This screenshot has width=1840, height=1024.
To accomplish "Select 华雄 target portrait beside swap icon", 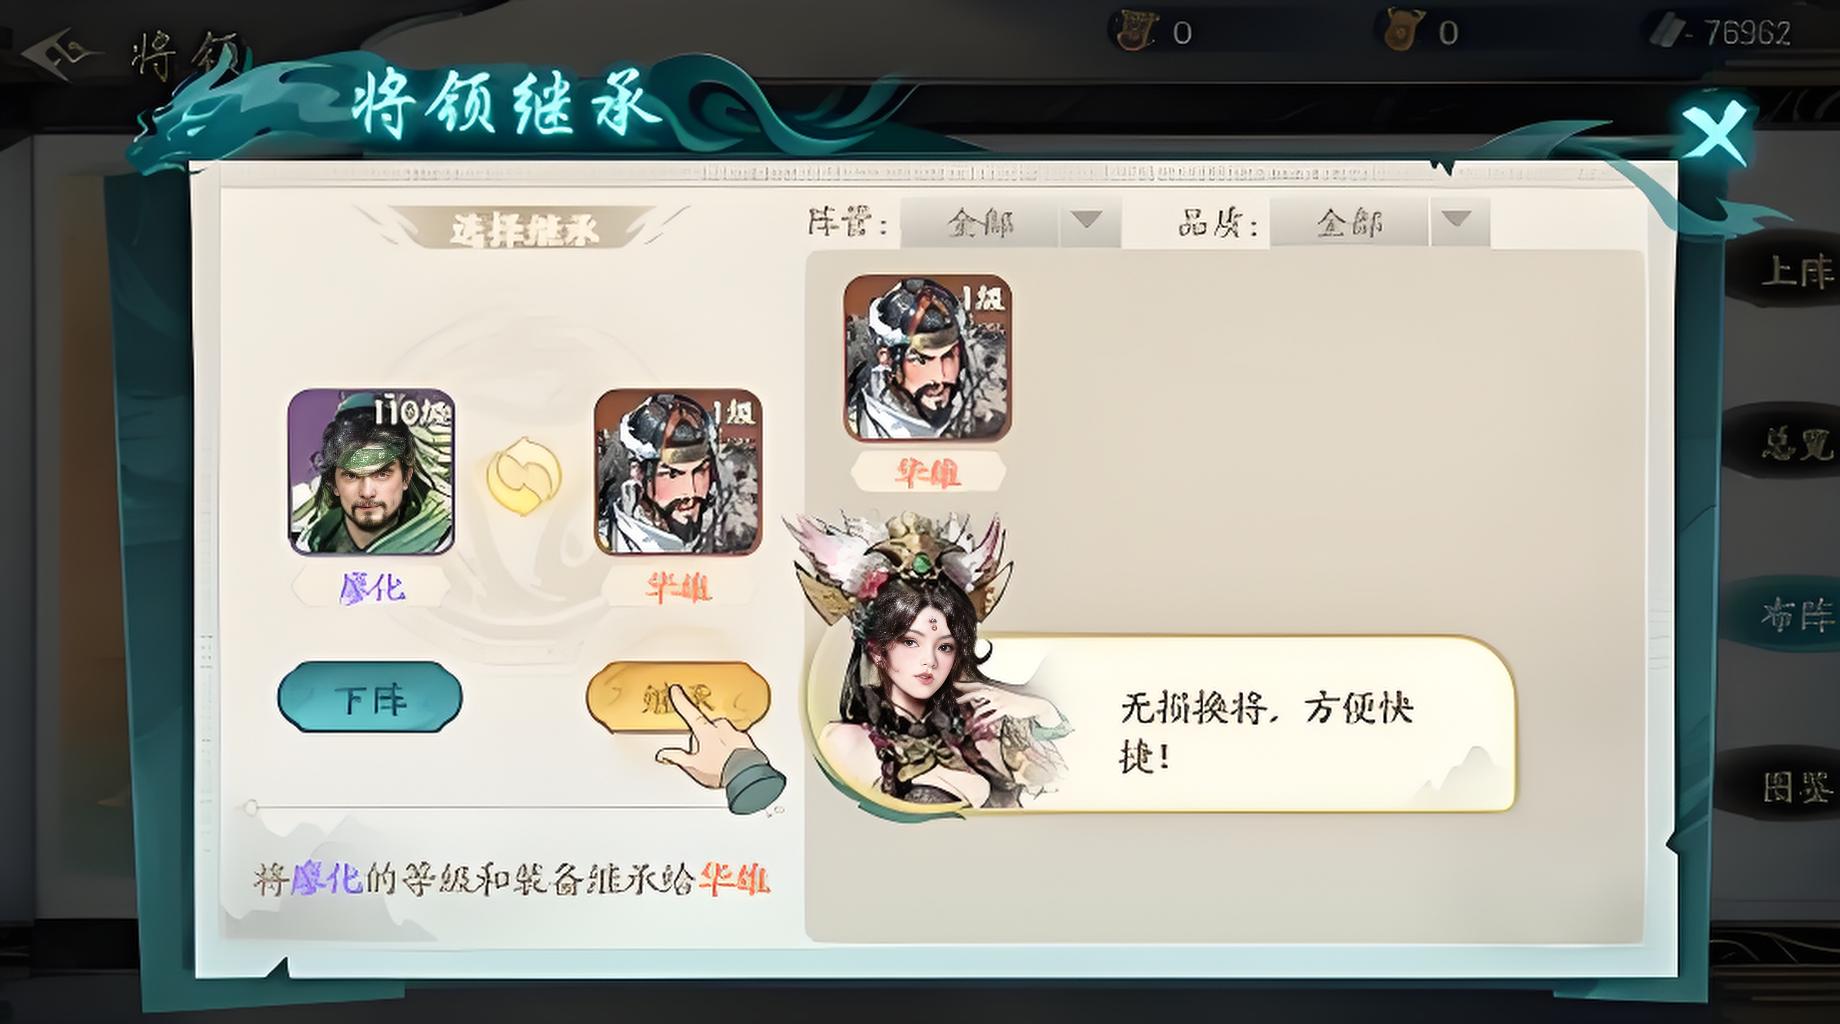I will point(678,472).
